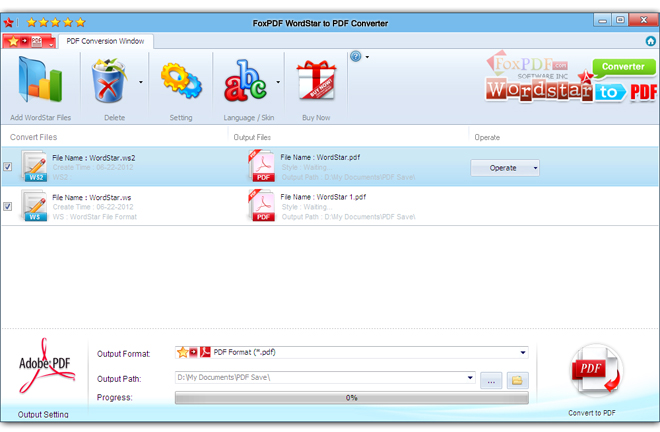Open the Output Path dropdown arrow

470,378
